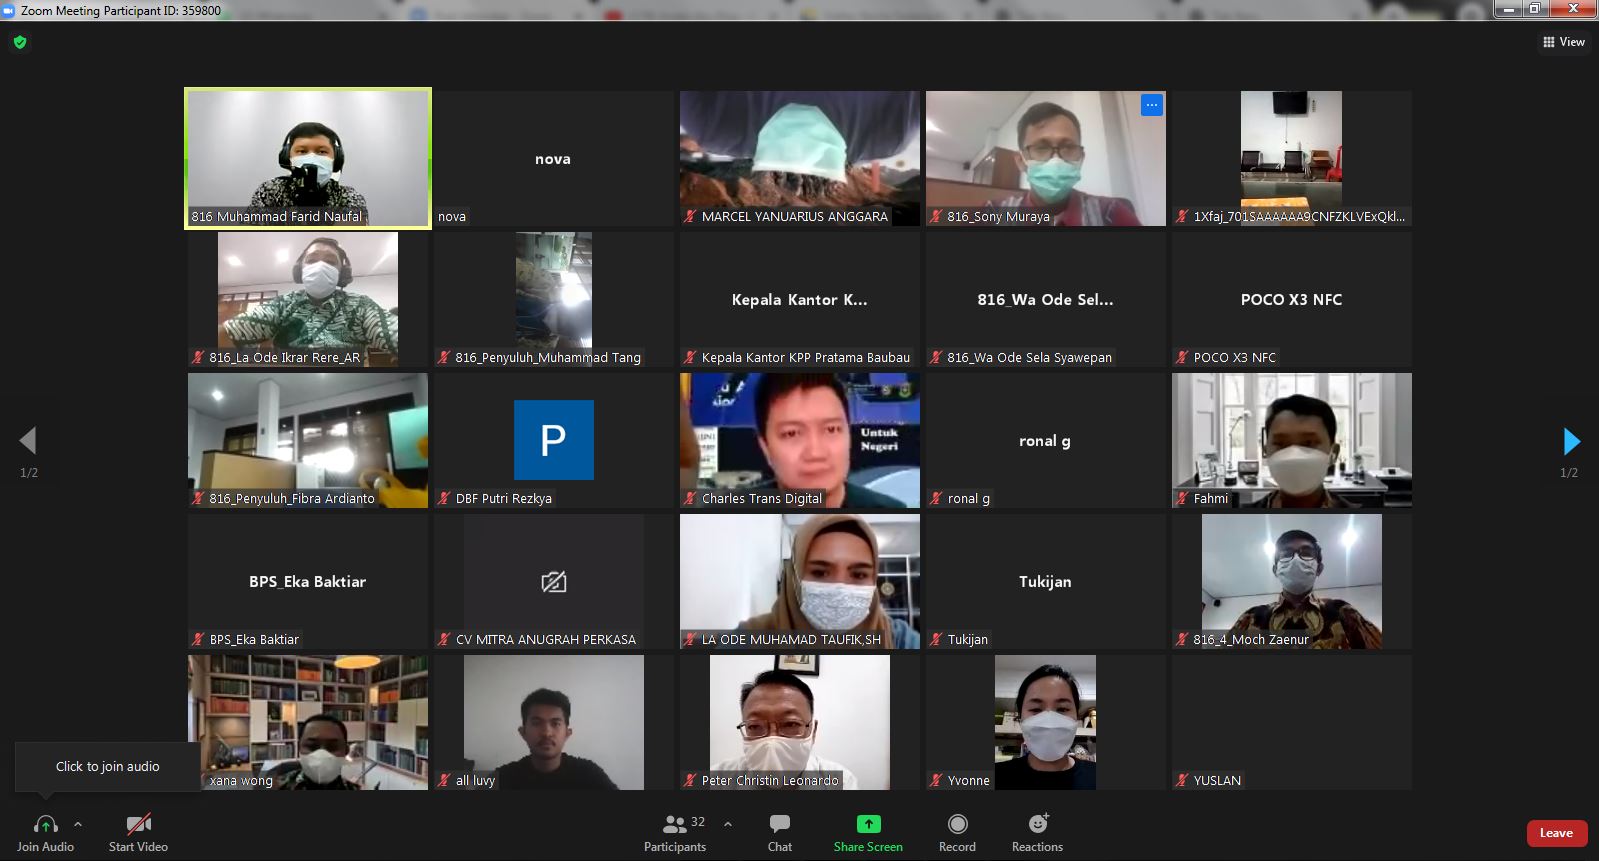Expand the arrow next to Participants count
This screenshot has height=861, width=1599.
coord(728,824)
